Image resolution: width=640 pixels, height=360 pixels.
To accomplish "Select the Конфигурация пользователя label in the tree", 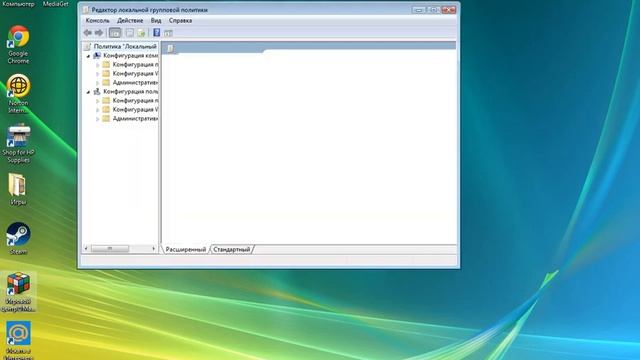I will coord(131,91).
